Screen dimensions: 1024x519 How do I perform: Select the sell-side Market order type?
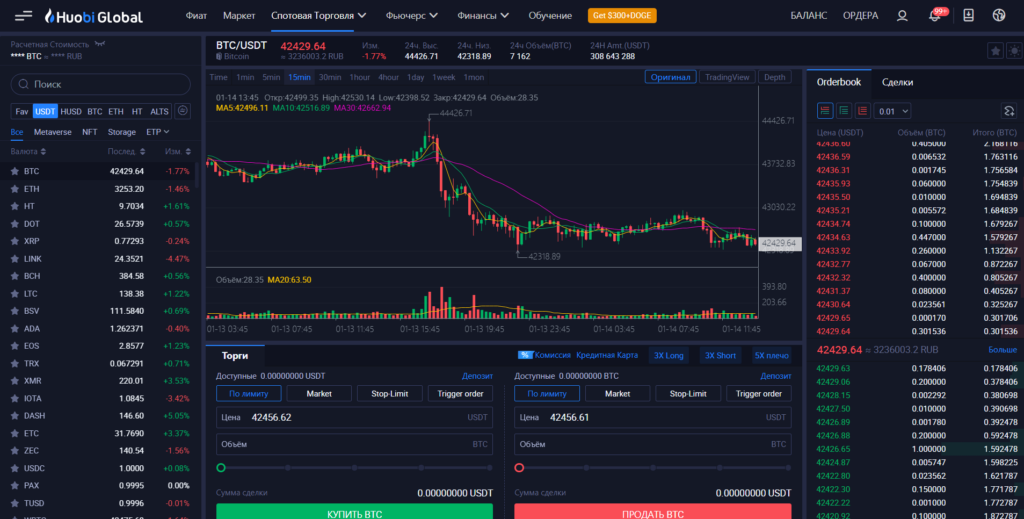(617, 394)
